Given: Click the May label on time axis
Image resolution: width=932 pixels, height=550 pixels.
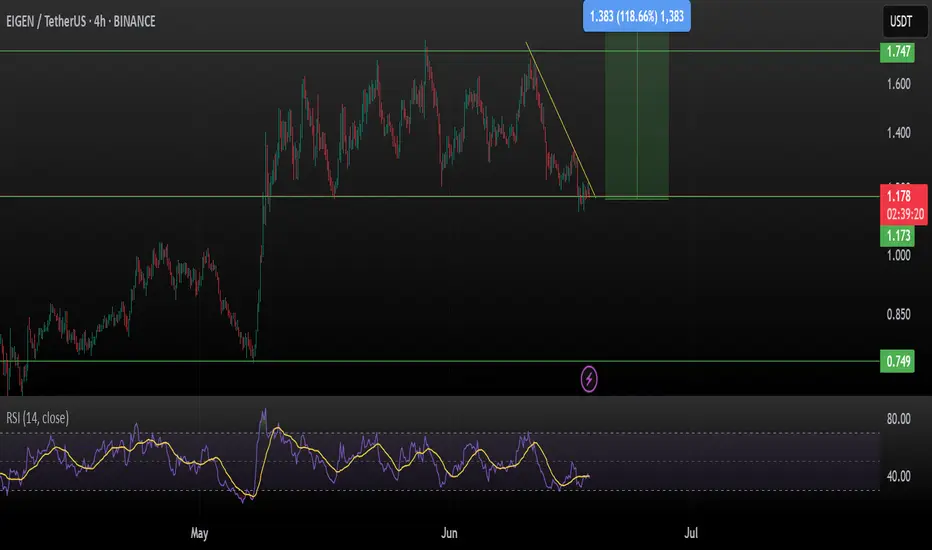Looking at the screenshot, I should (199, 533).
